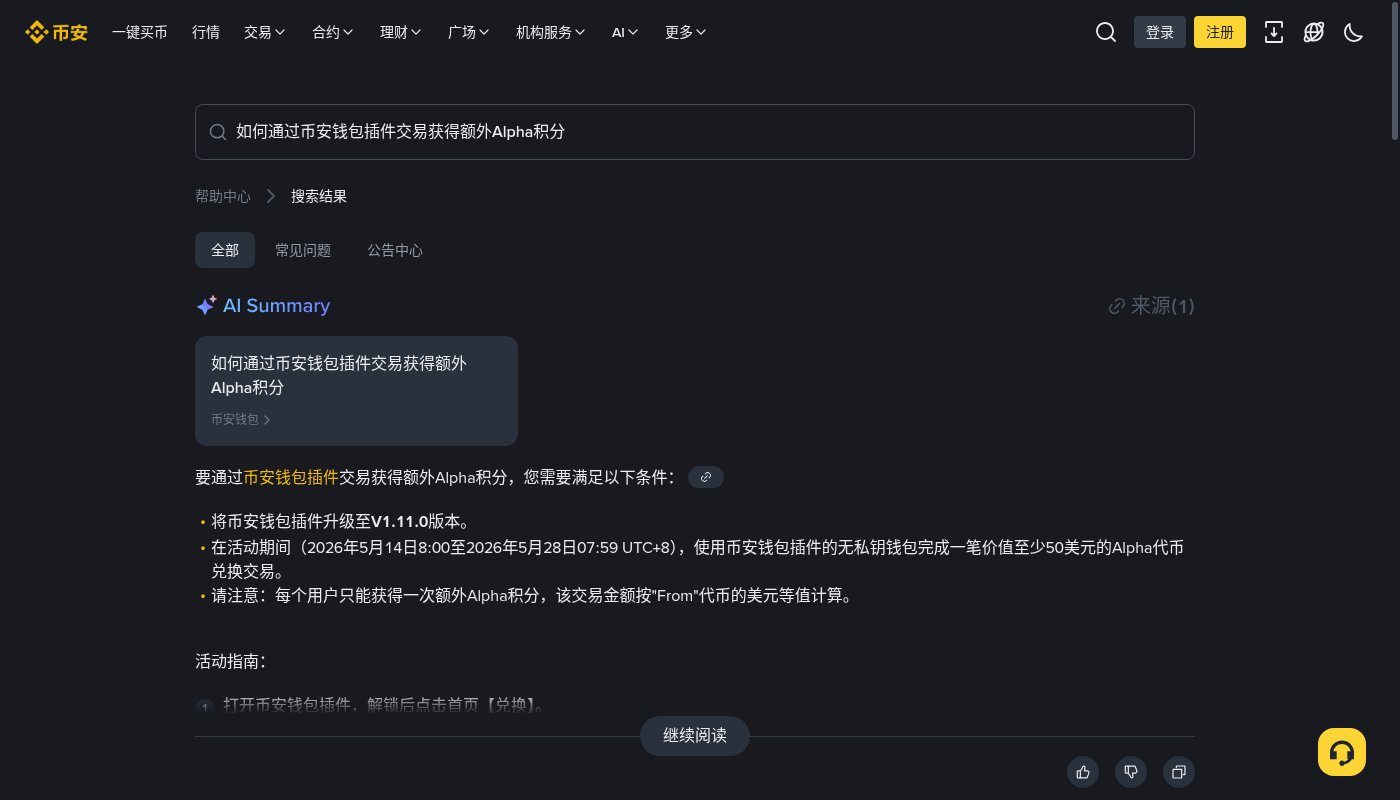Click the 活动指南： heading text
Viewport: 1400px width, 800px height.
click(x=231, y=661)
